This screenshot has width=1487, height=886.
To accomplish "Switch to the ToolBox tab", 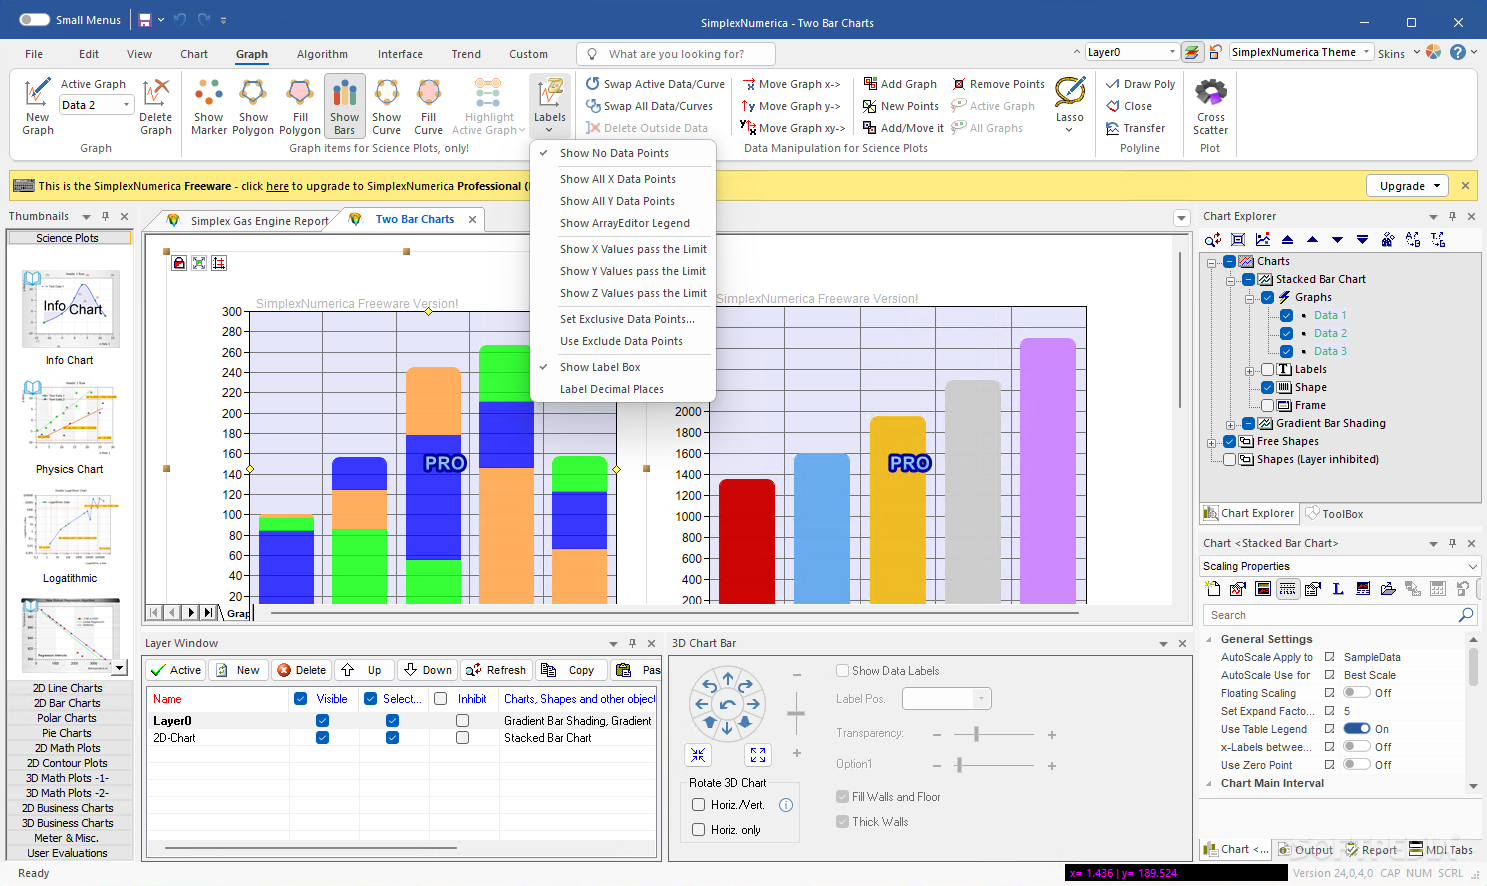I will pos(1335,514).
